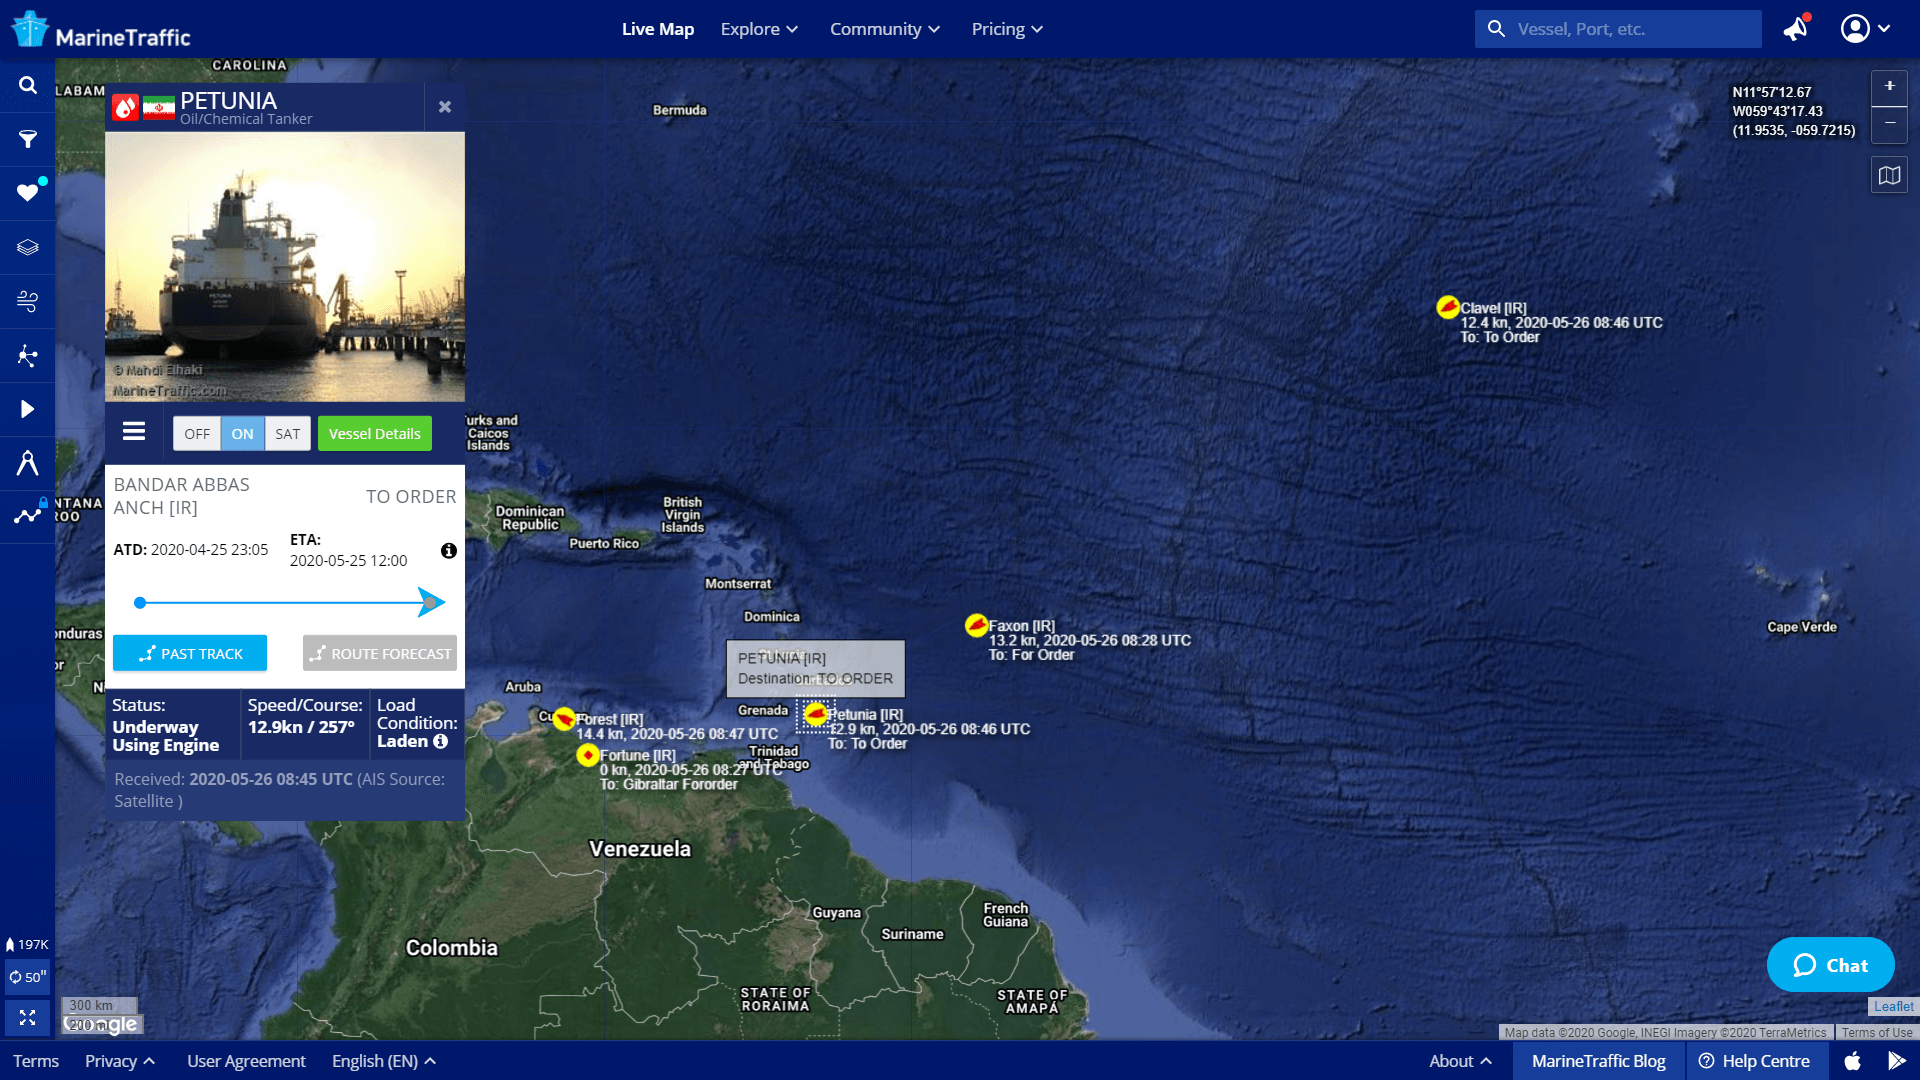1920x1080 pixels.
Task: Expand the Pricing dropdown menu
Action: coord(1007,29)
